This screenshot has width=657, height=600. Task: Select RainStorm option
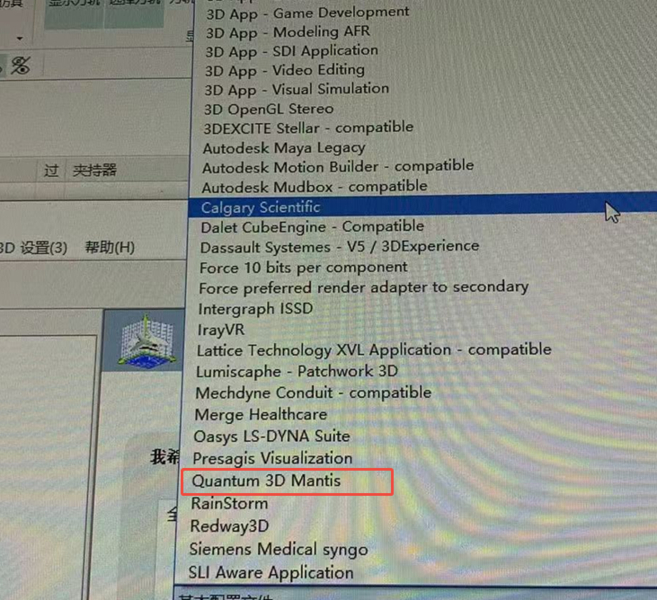coord(229,503)
